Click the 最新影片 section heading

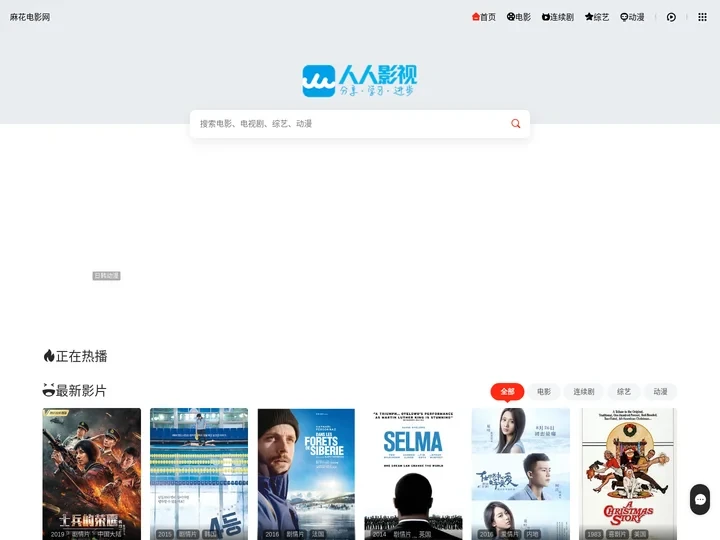click(81, 391)
